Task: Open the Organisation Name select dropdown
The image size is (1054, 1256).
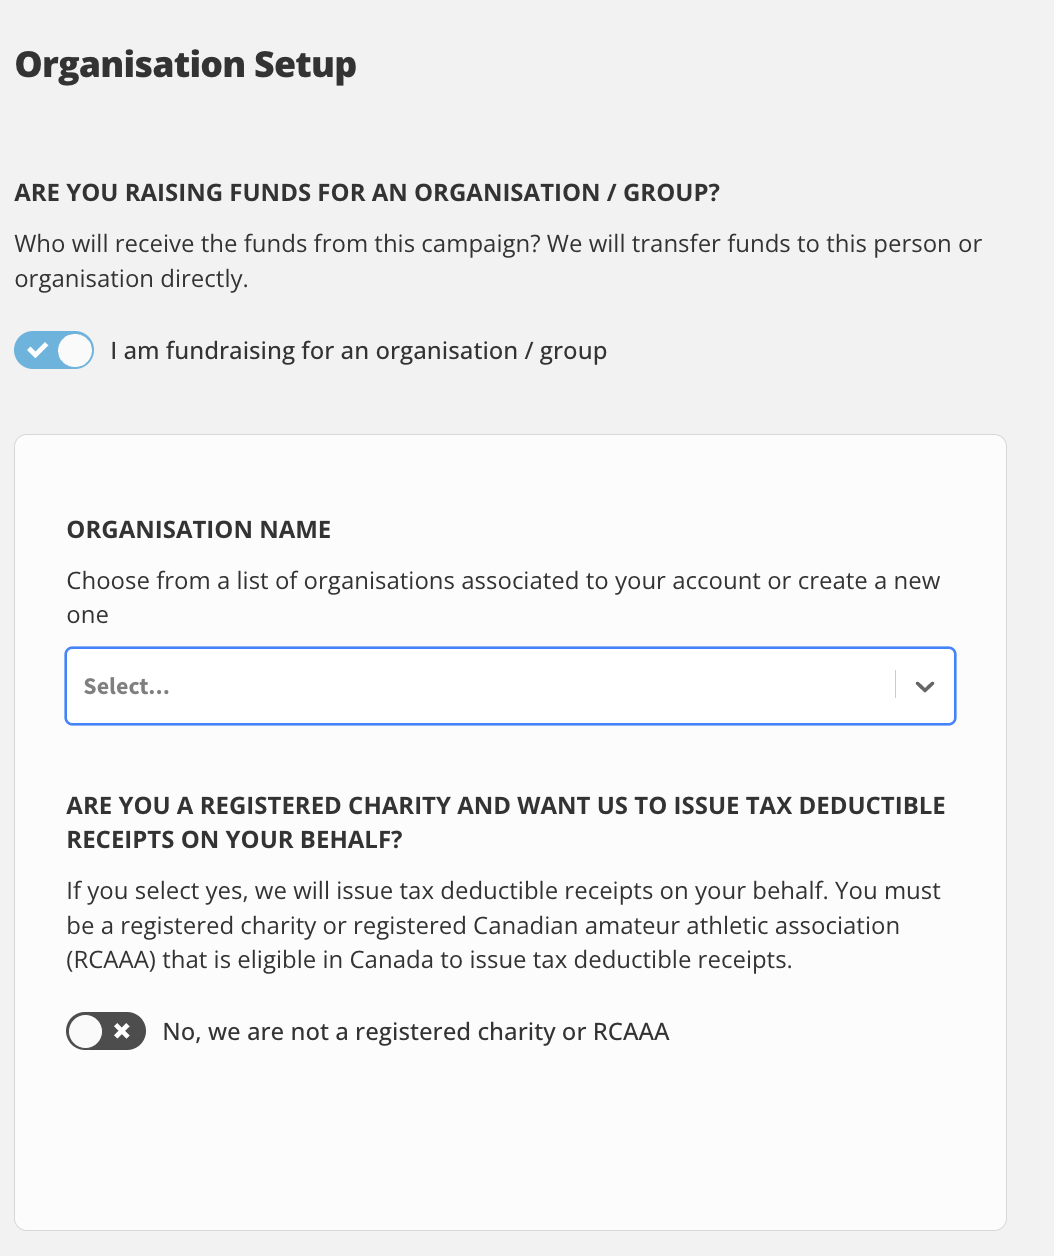Action: [511, 686]
